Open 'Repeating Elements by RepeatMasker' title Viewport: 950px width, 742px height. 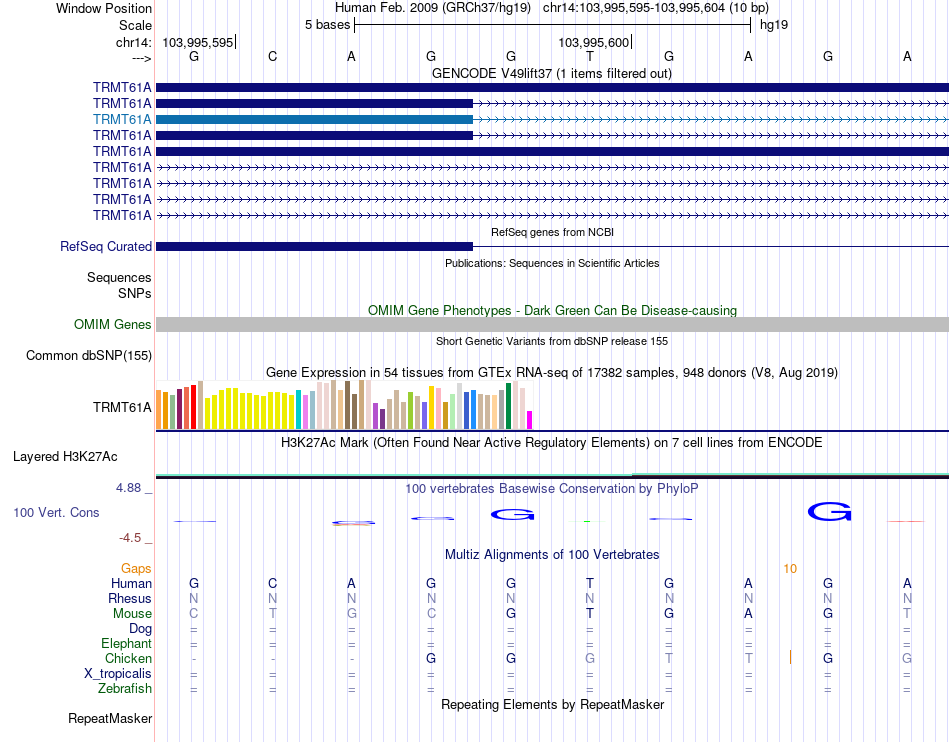tap(552, 704)
